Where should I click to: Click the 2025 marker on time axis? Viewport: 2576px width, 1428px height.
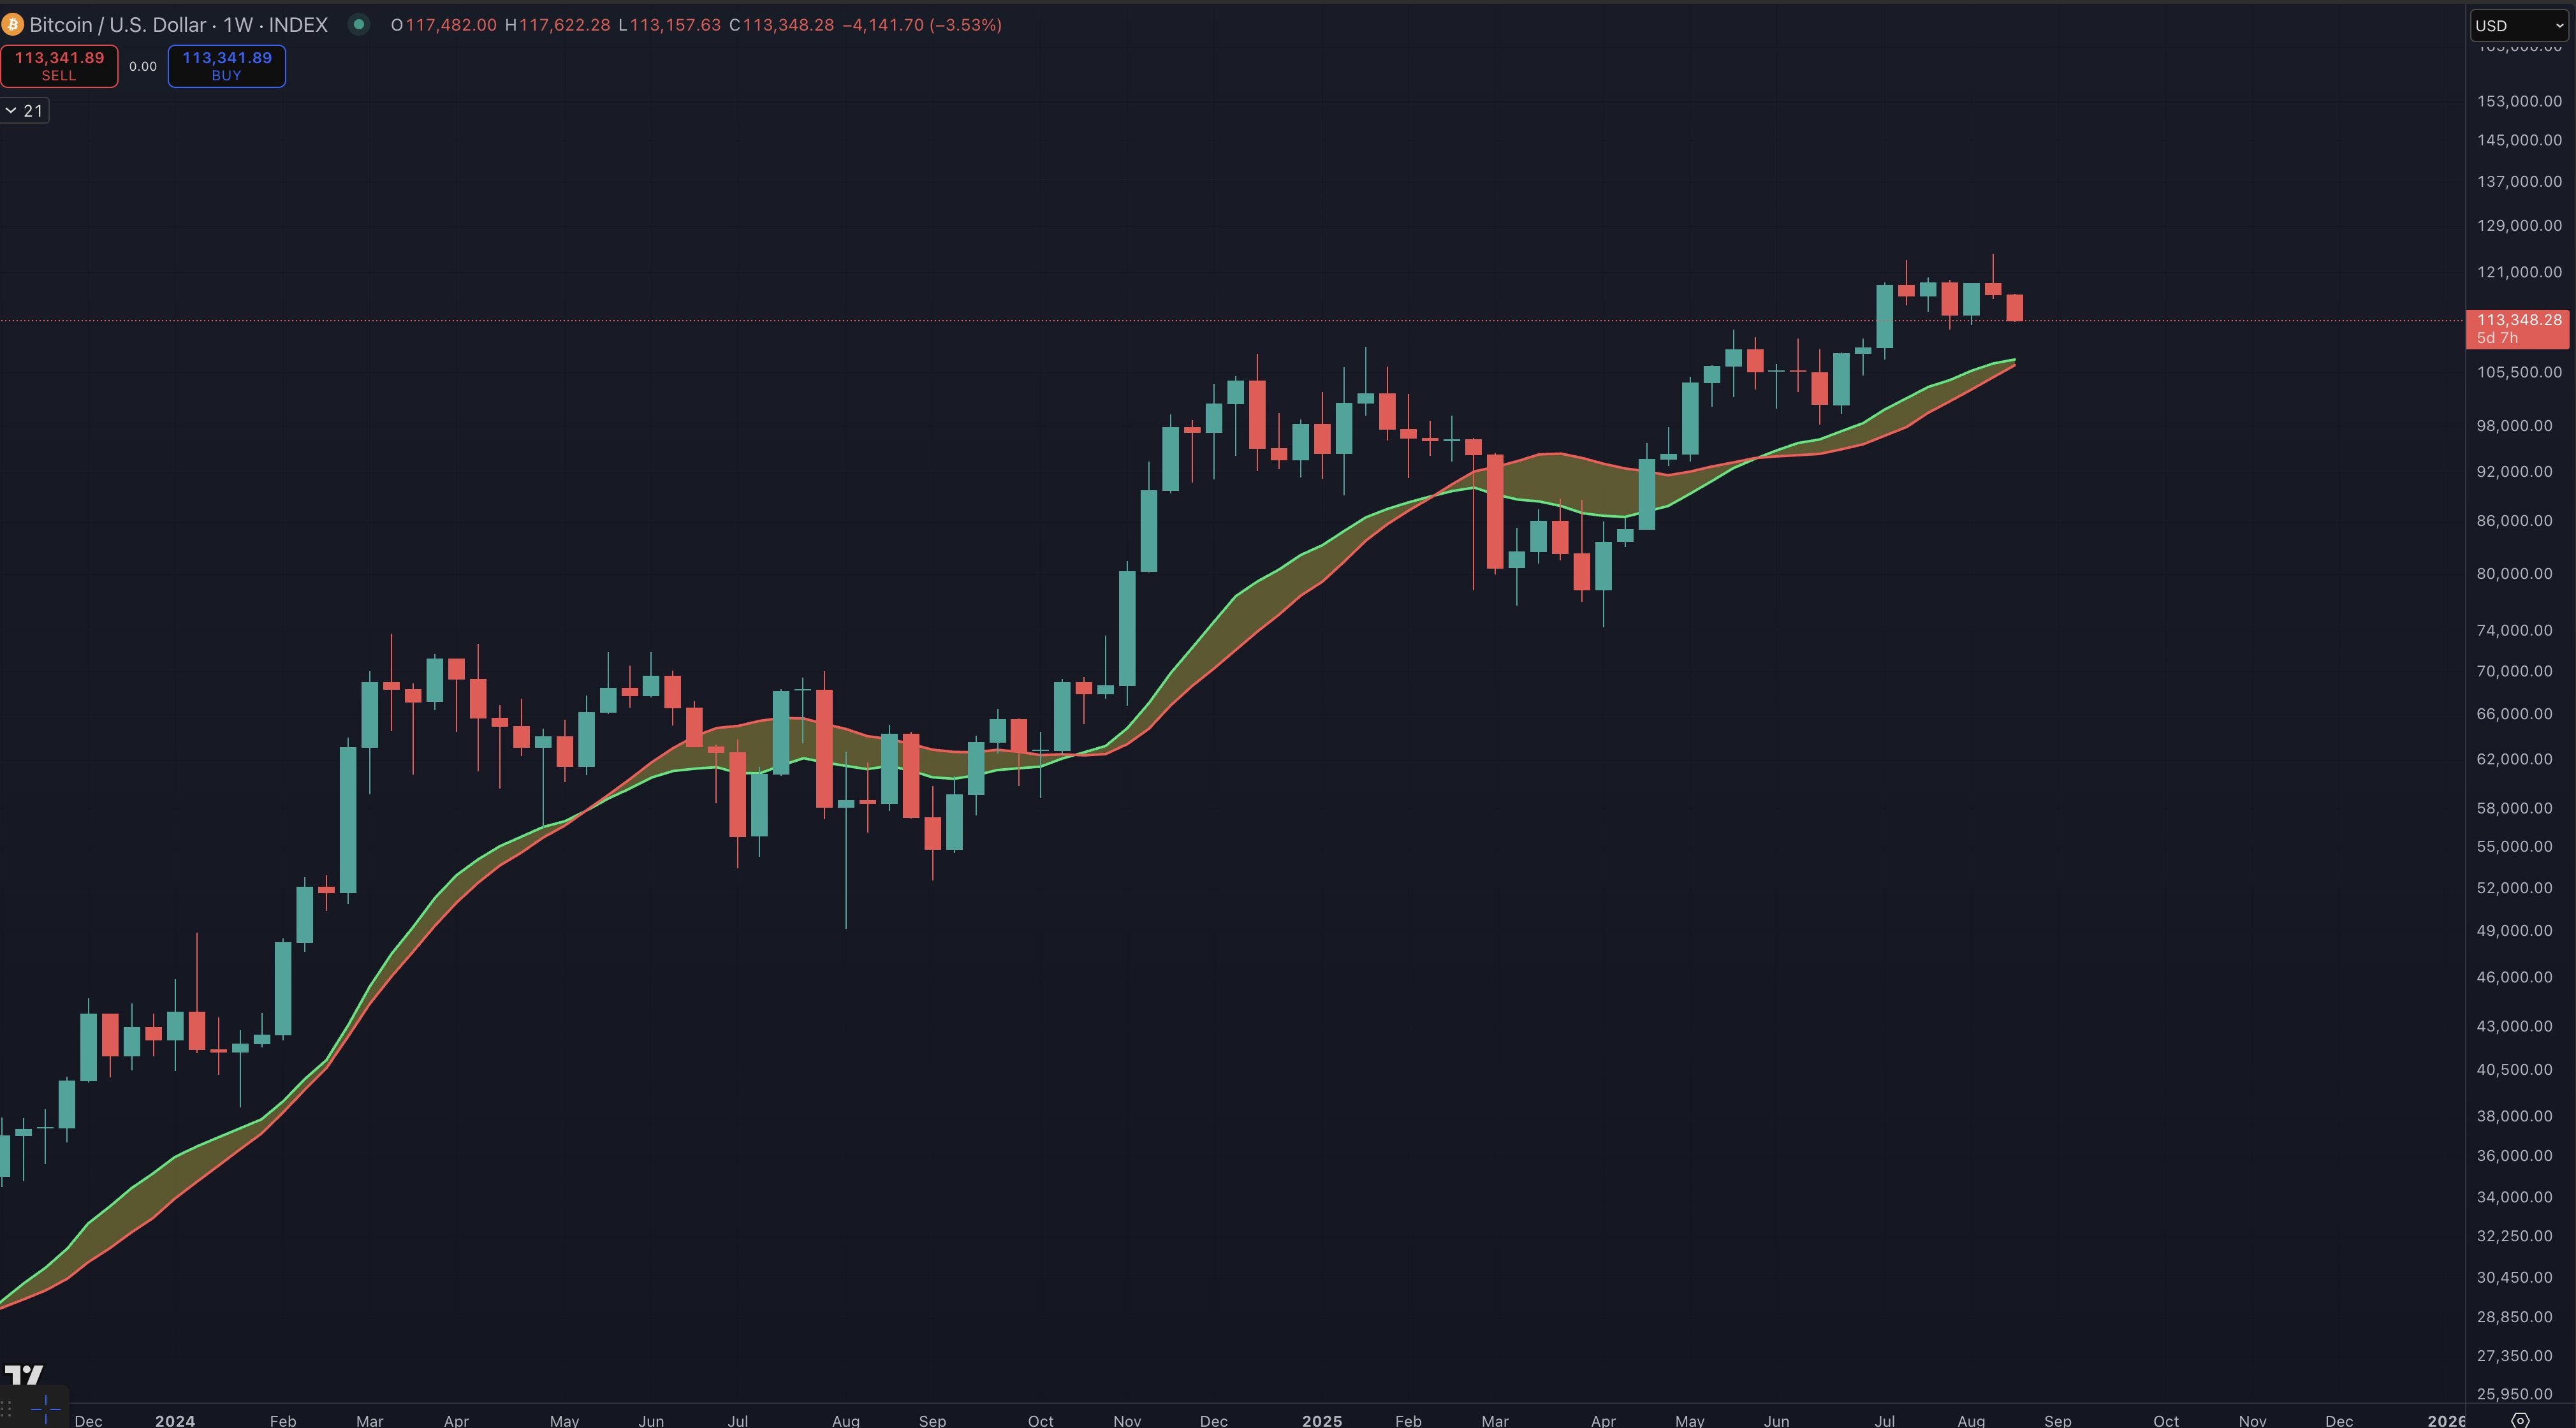point(1322,1420)
